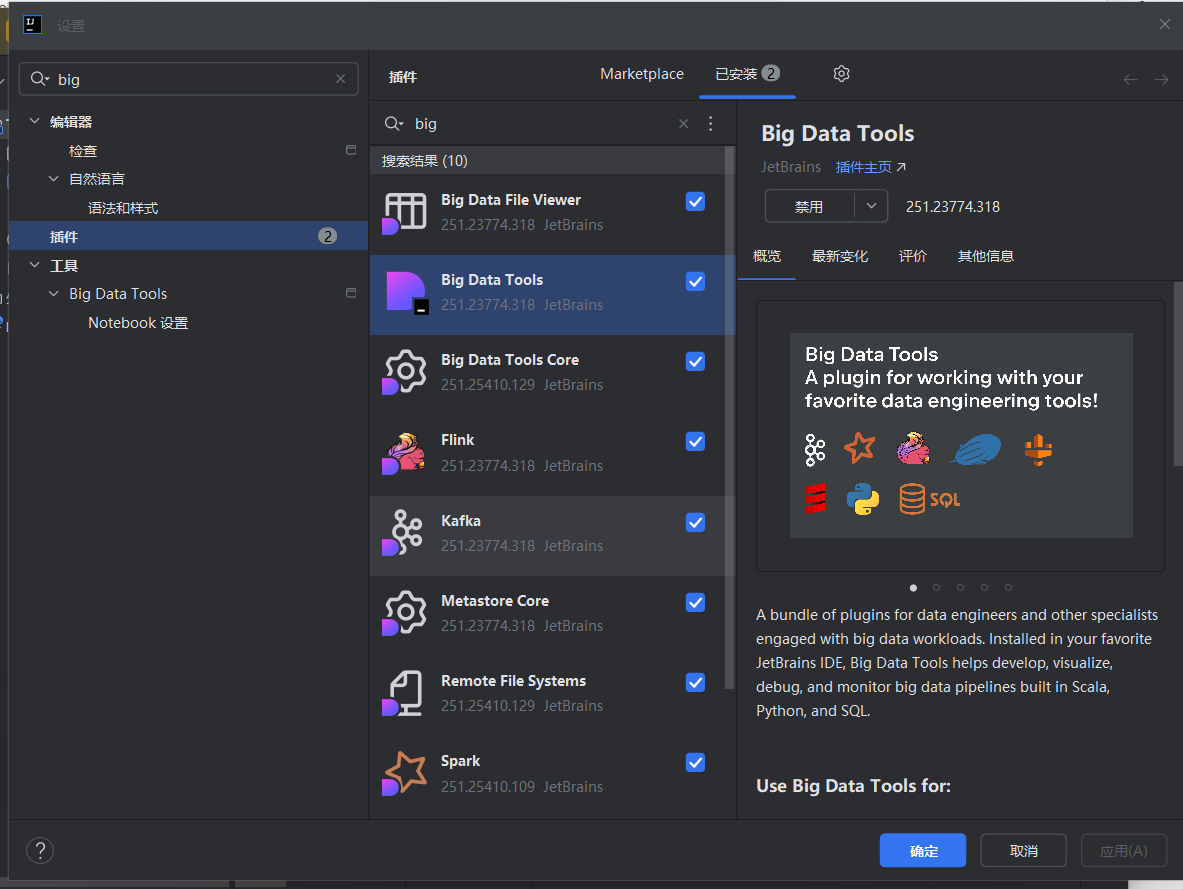Collapse the 自然语言 tree node
The height and width of the screenshot is (889, 1183).
(x=54, y=179)
